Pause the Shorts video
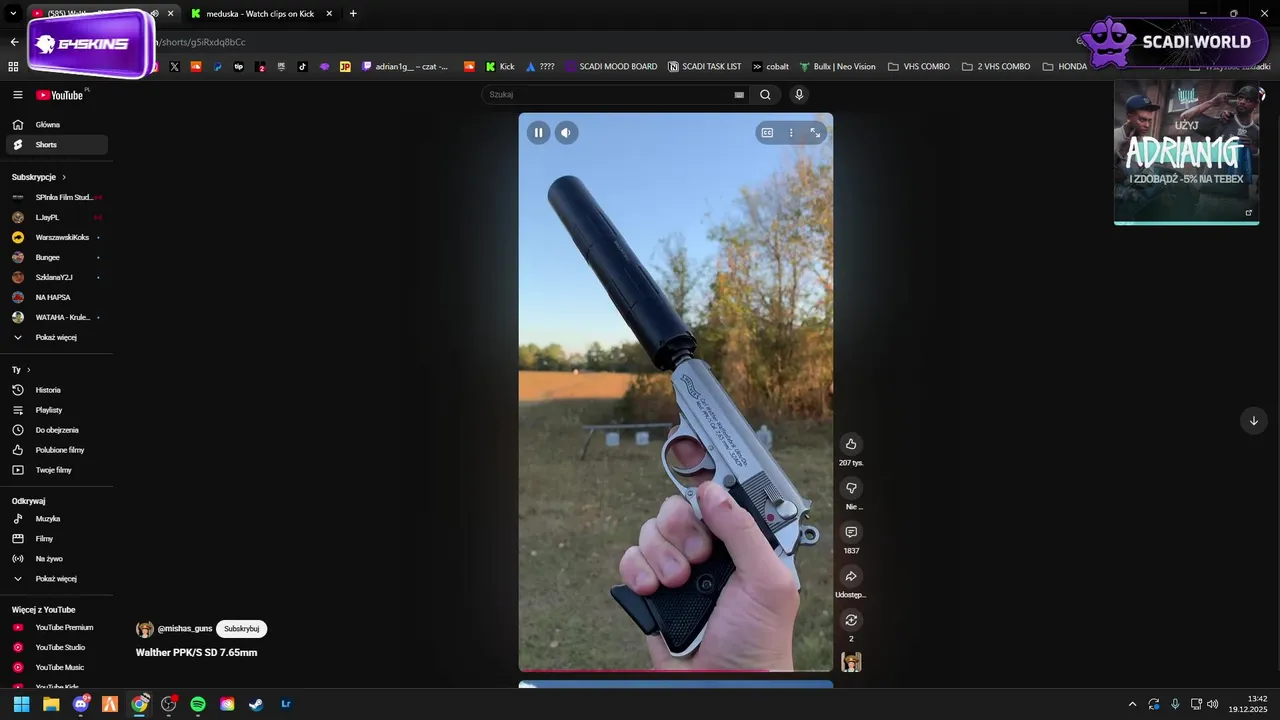Image resolution: width=1280 pixels, height=720 pixels. pyautogui.click(x=538, y=133)
